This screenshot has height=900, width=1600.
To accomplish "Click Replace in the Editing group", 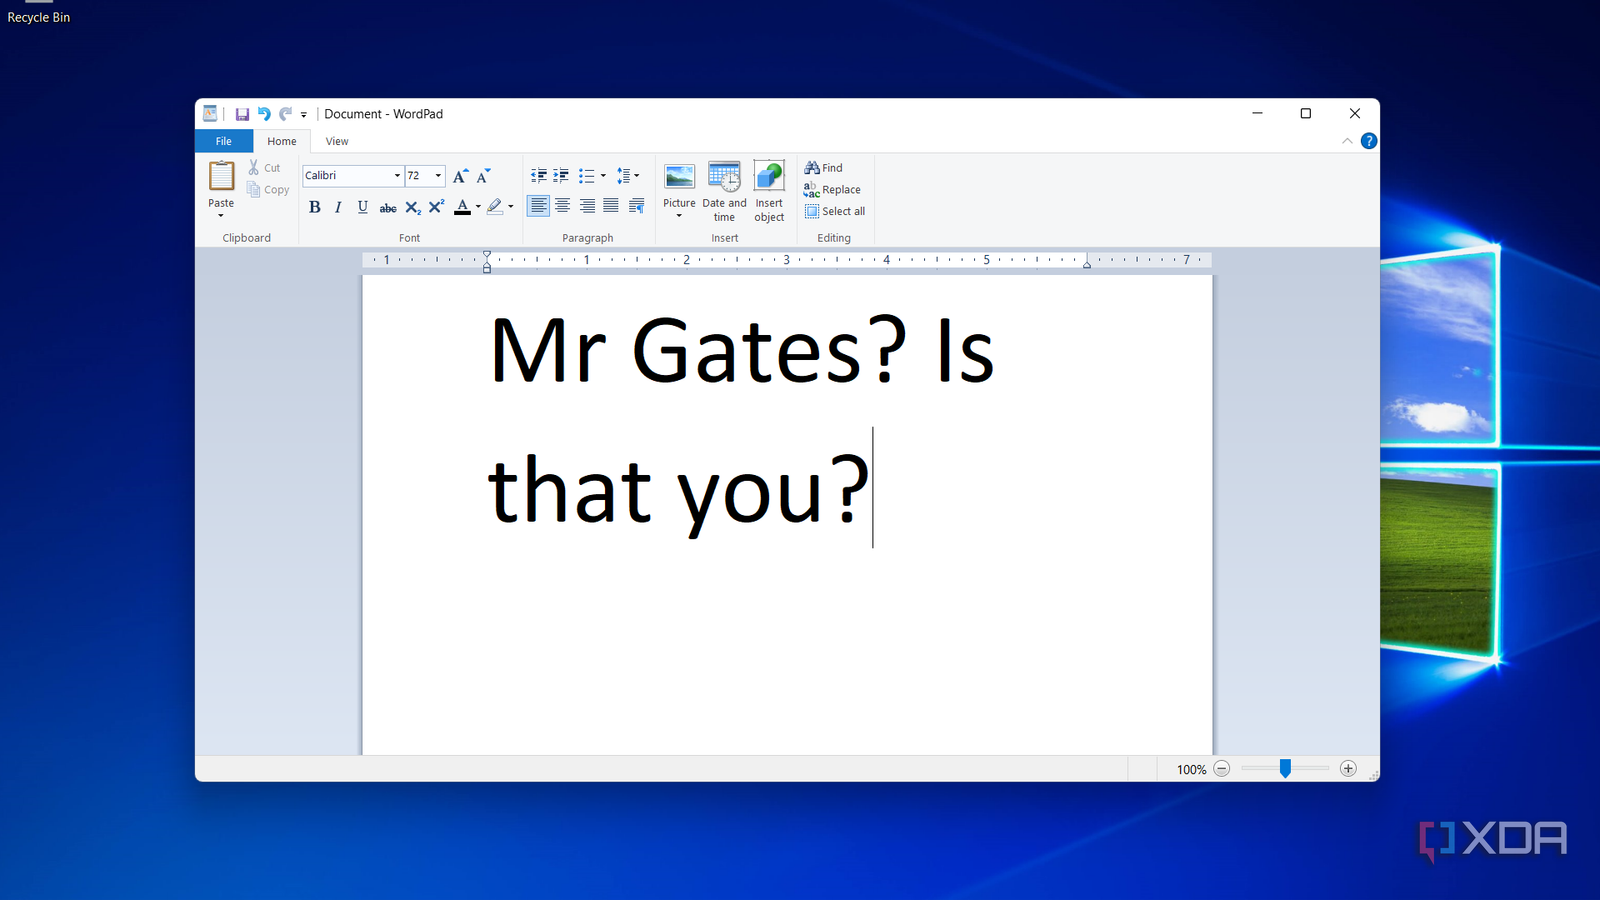I will [x=840, y=189].
